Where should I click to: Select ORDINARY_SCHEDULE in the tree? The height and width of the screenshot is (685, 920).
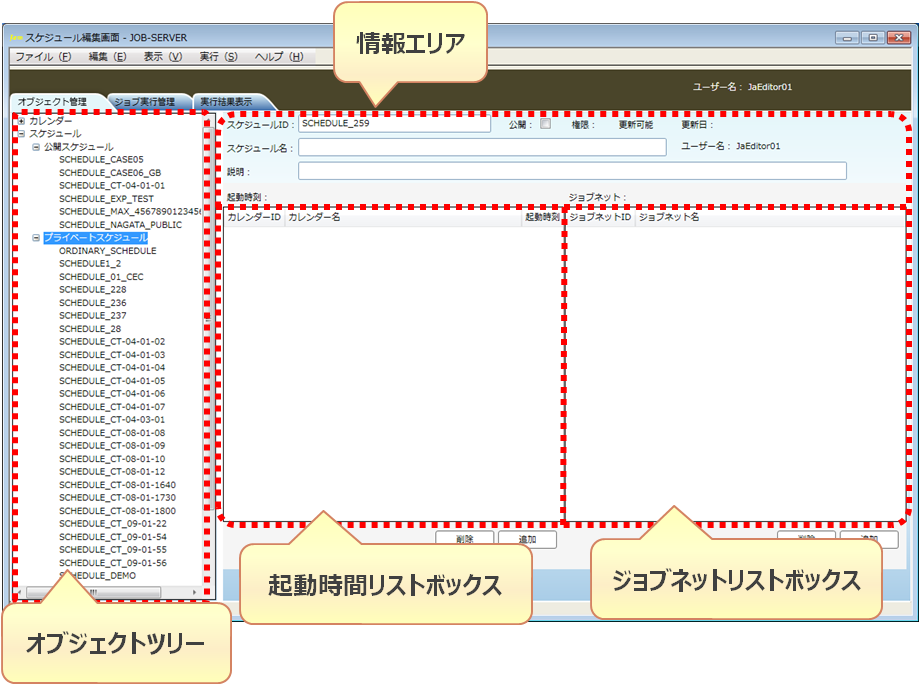click(x=107, y=251)
